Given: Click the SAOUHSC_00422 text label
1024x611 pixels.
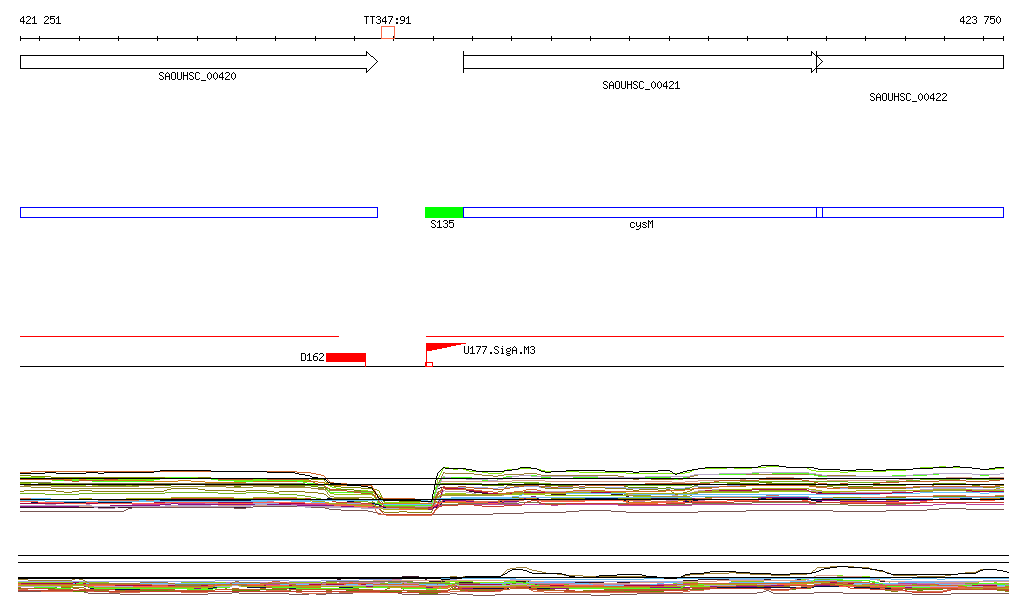Looking at the screenshot, I should coord(908,98).
